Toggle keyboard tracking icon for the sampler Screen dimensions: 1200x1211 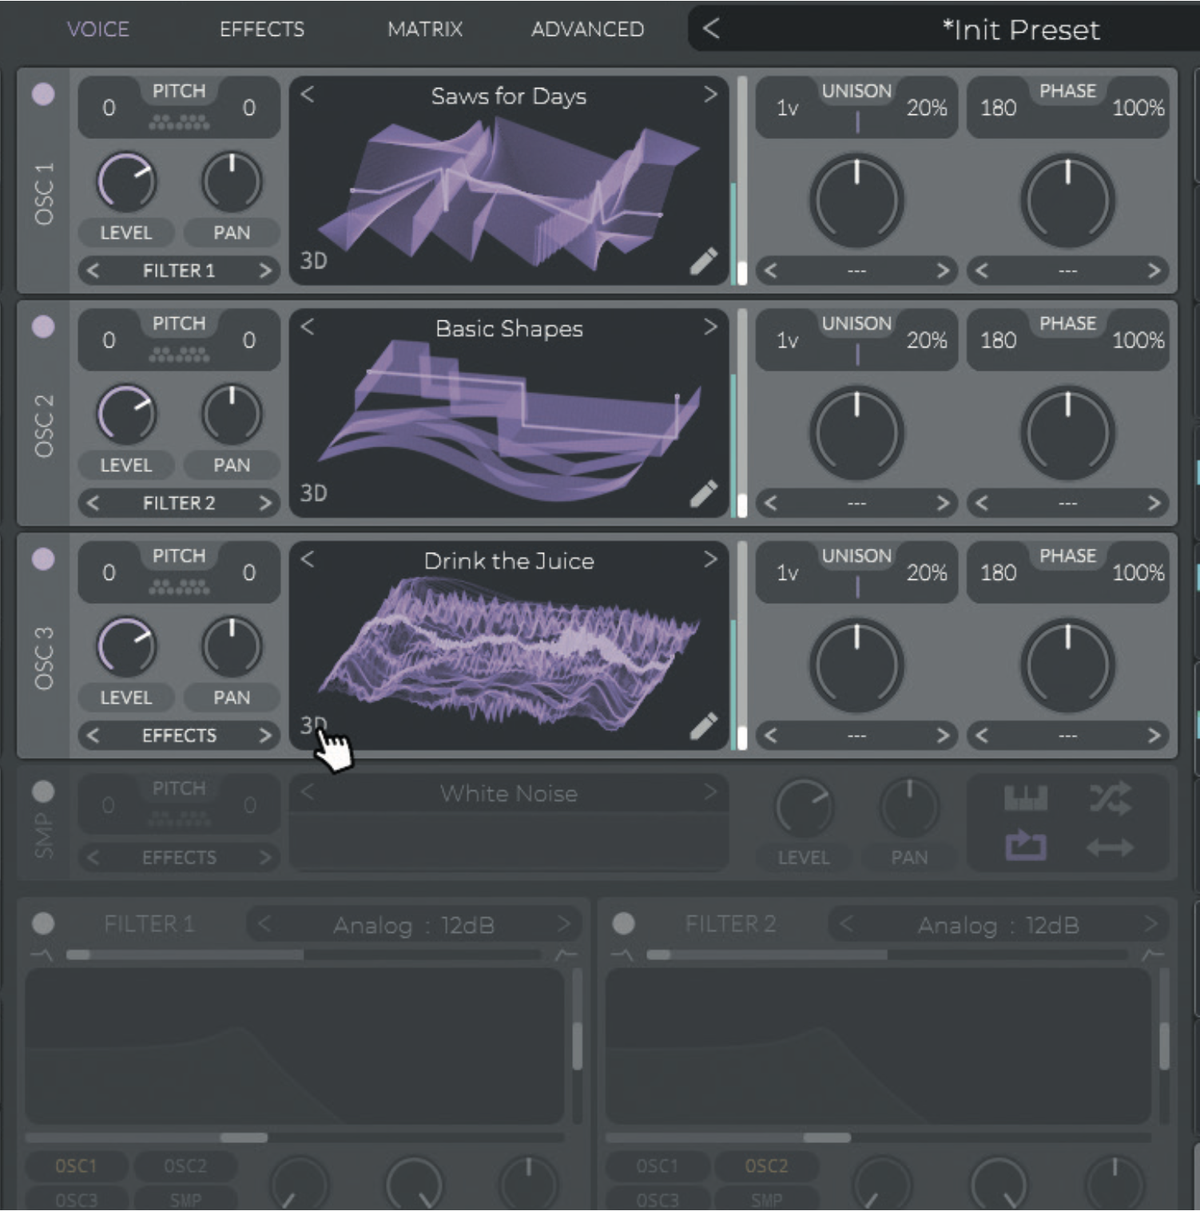point(1027,798)
